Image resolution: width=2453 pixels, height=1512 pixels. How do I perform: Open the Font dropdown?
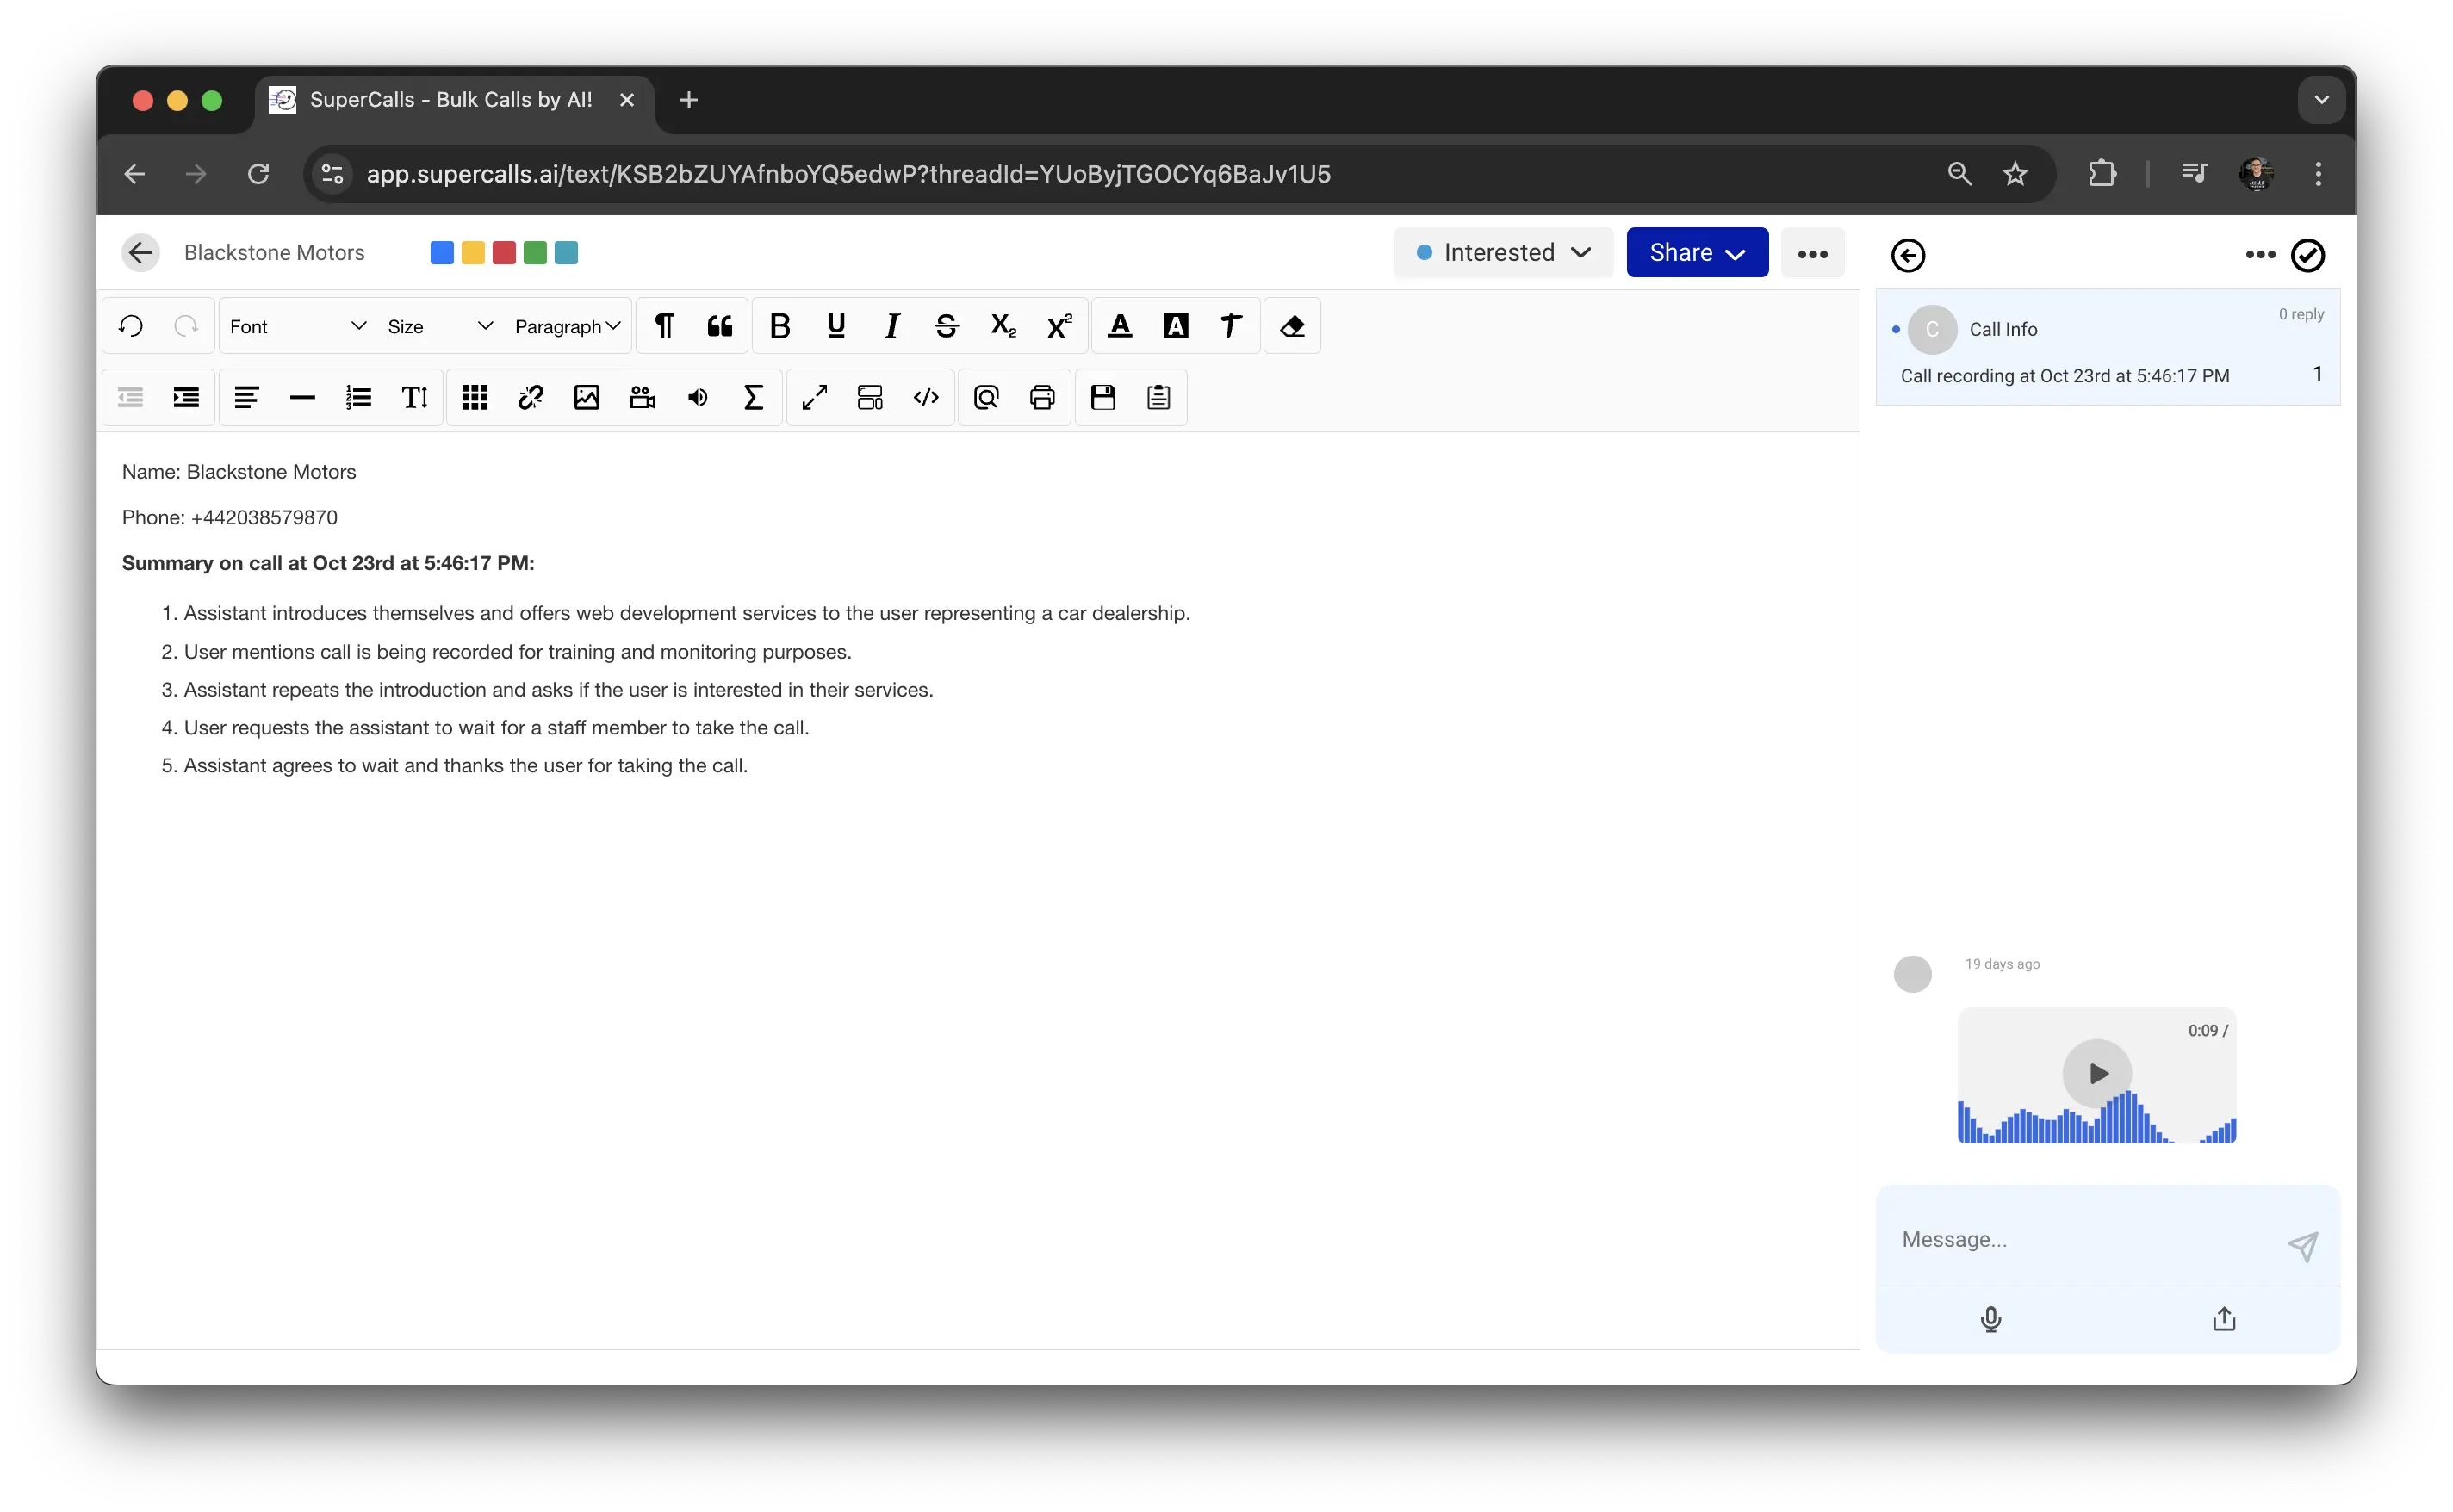coord(297,326)
